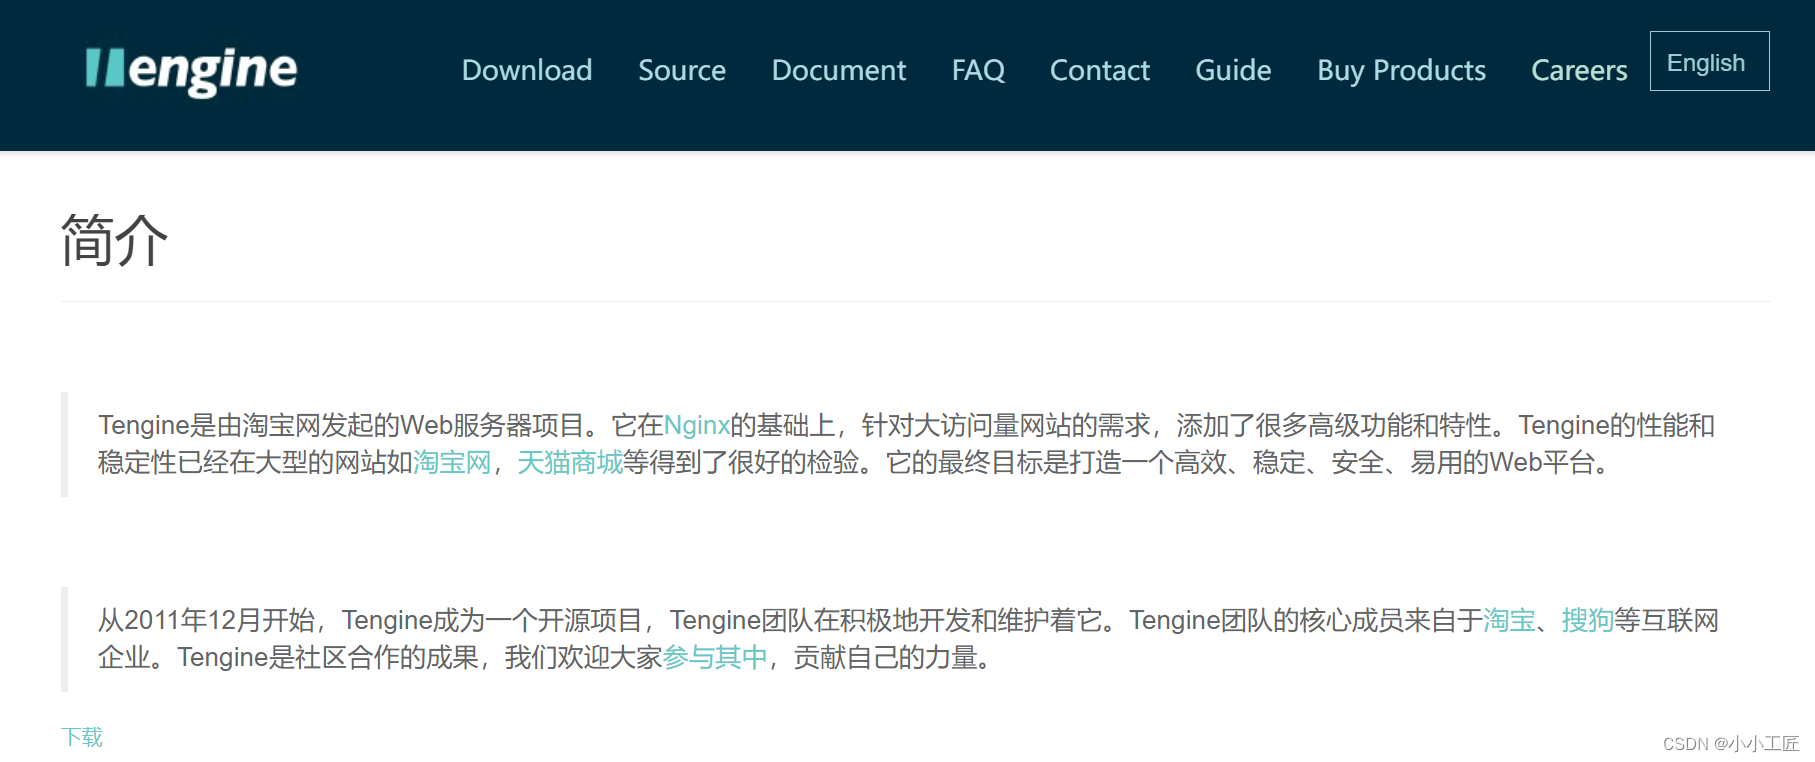This screenshot has width=1815, height=762.
Task: Open the Document navigation link
Action: coord(839,70)
